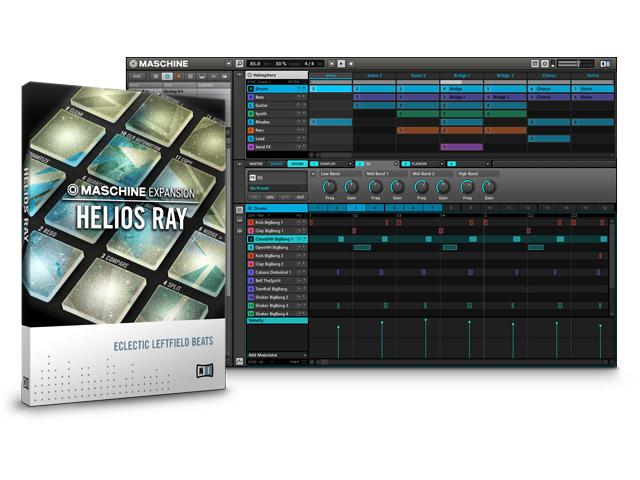Select the Perc group row
Screen dimensions: 640x480
[x=277, y=130]
